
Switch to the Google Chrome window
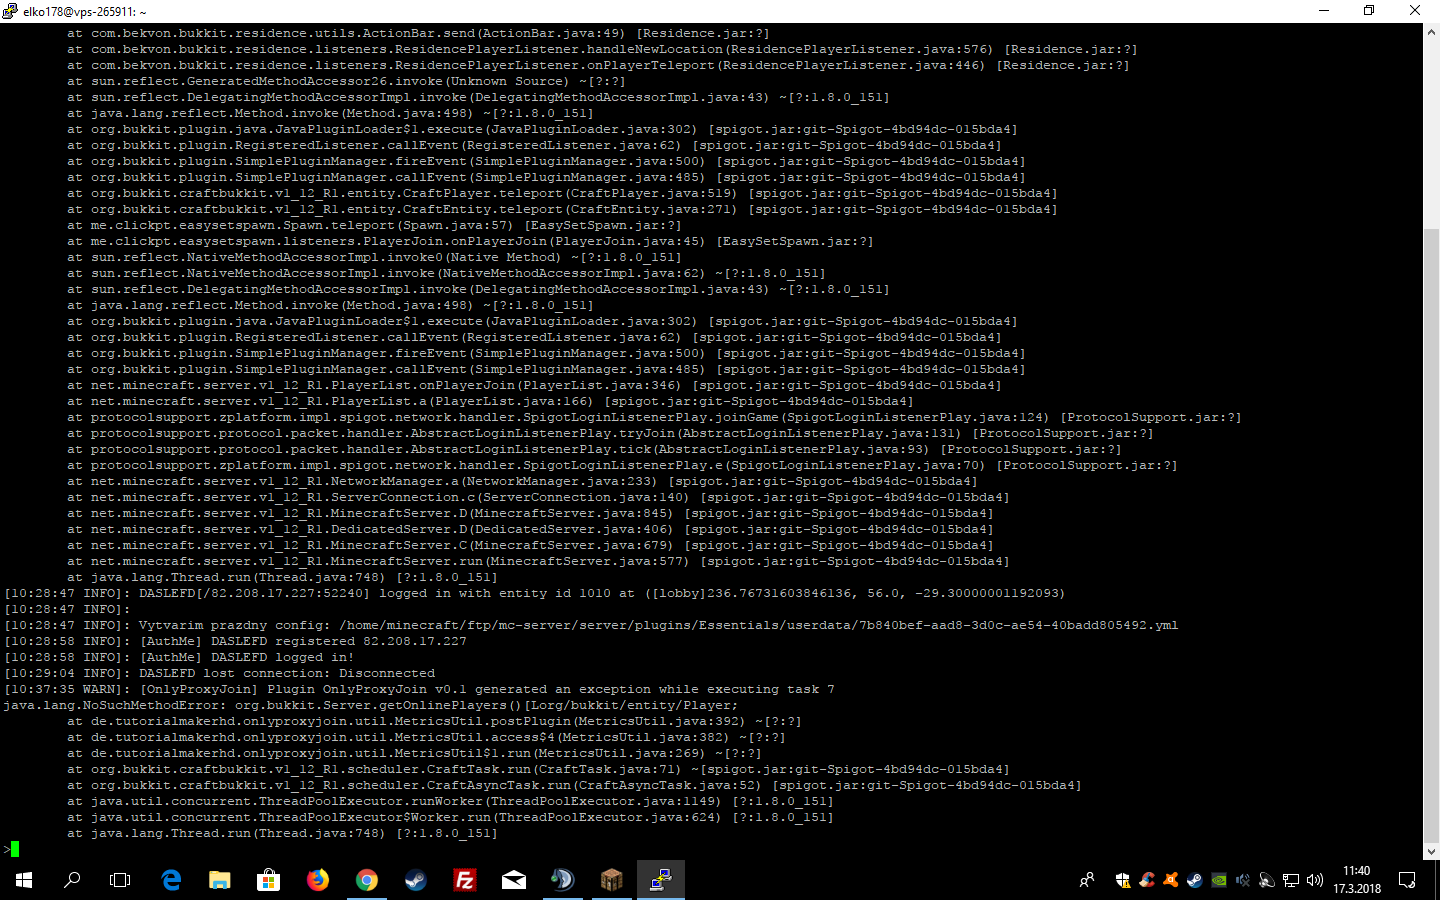(x=367, y=880)
